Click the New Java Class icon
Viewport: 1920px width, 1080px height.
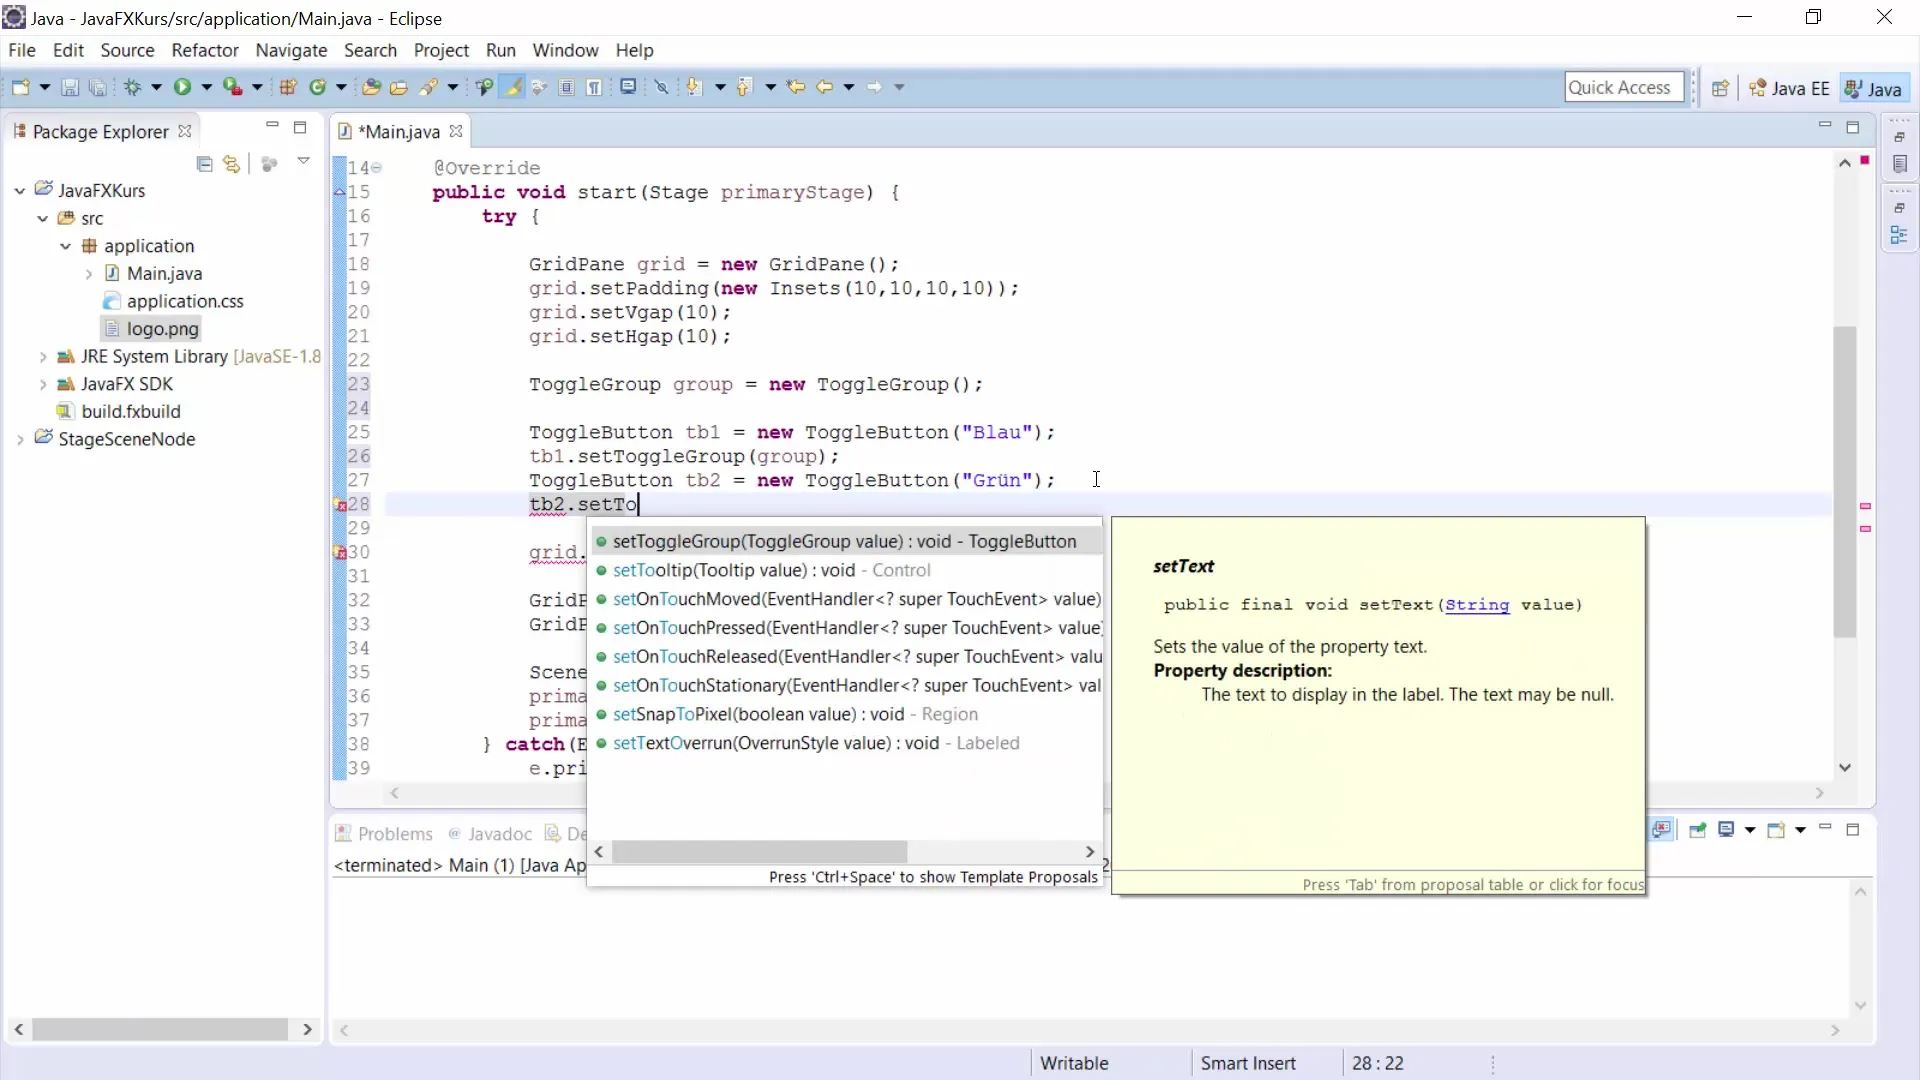[x=318, y=87]
